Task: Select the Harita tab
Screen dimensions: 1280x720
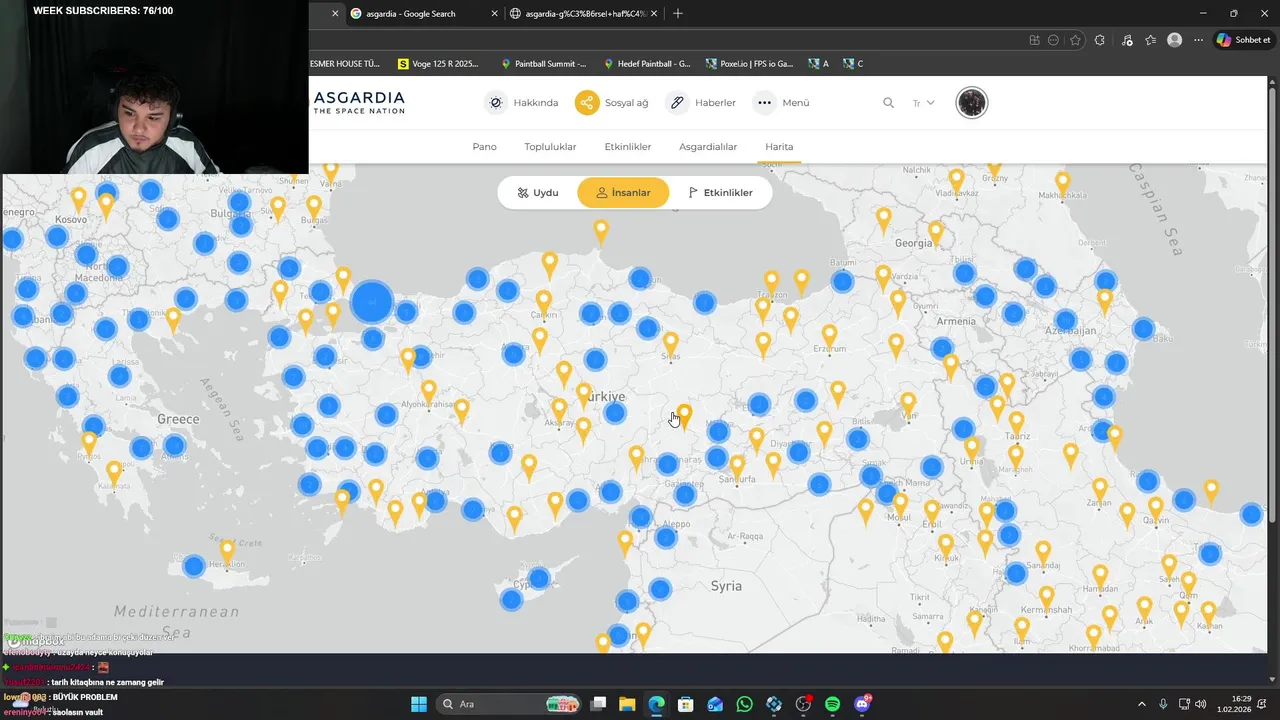Action: [x=779, y=147]
